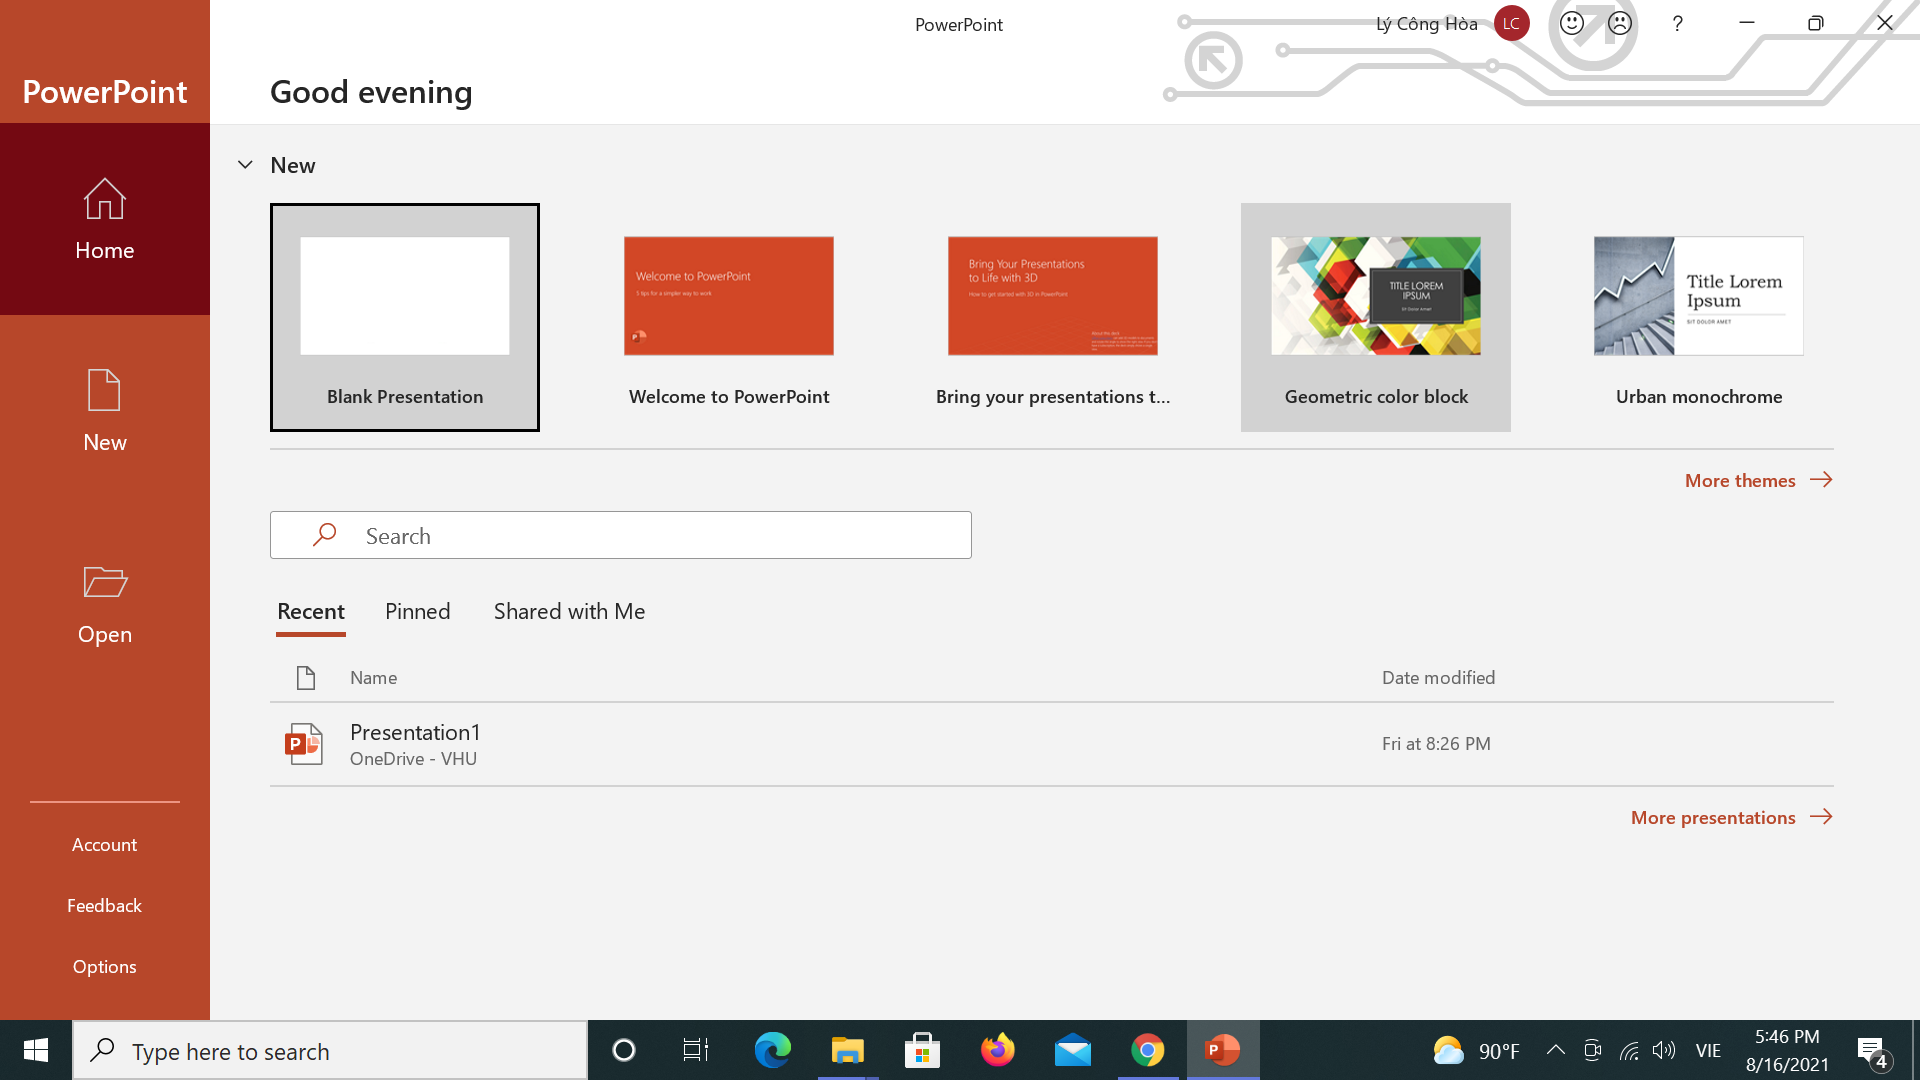Open File Explorer from the taskbar
Image resolution: width=1920 pixels, height=1080 pixels.
847,1050
